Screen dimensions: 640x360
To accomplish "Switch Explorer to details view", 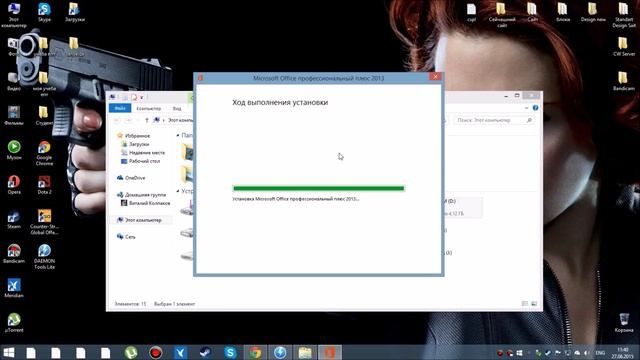I will point(525,304).
